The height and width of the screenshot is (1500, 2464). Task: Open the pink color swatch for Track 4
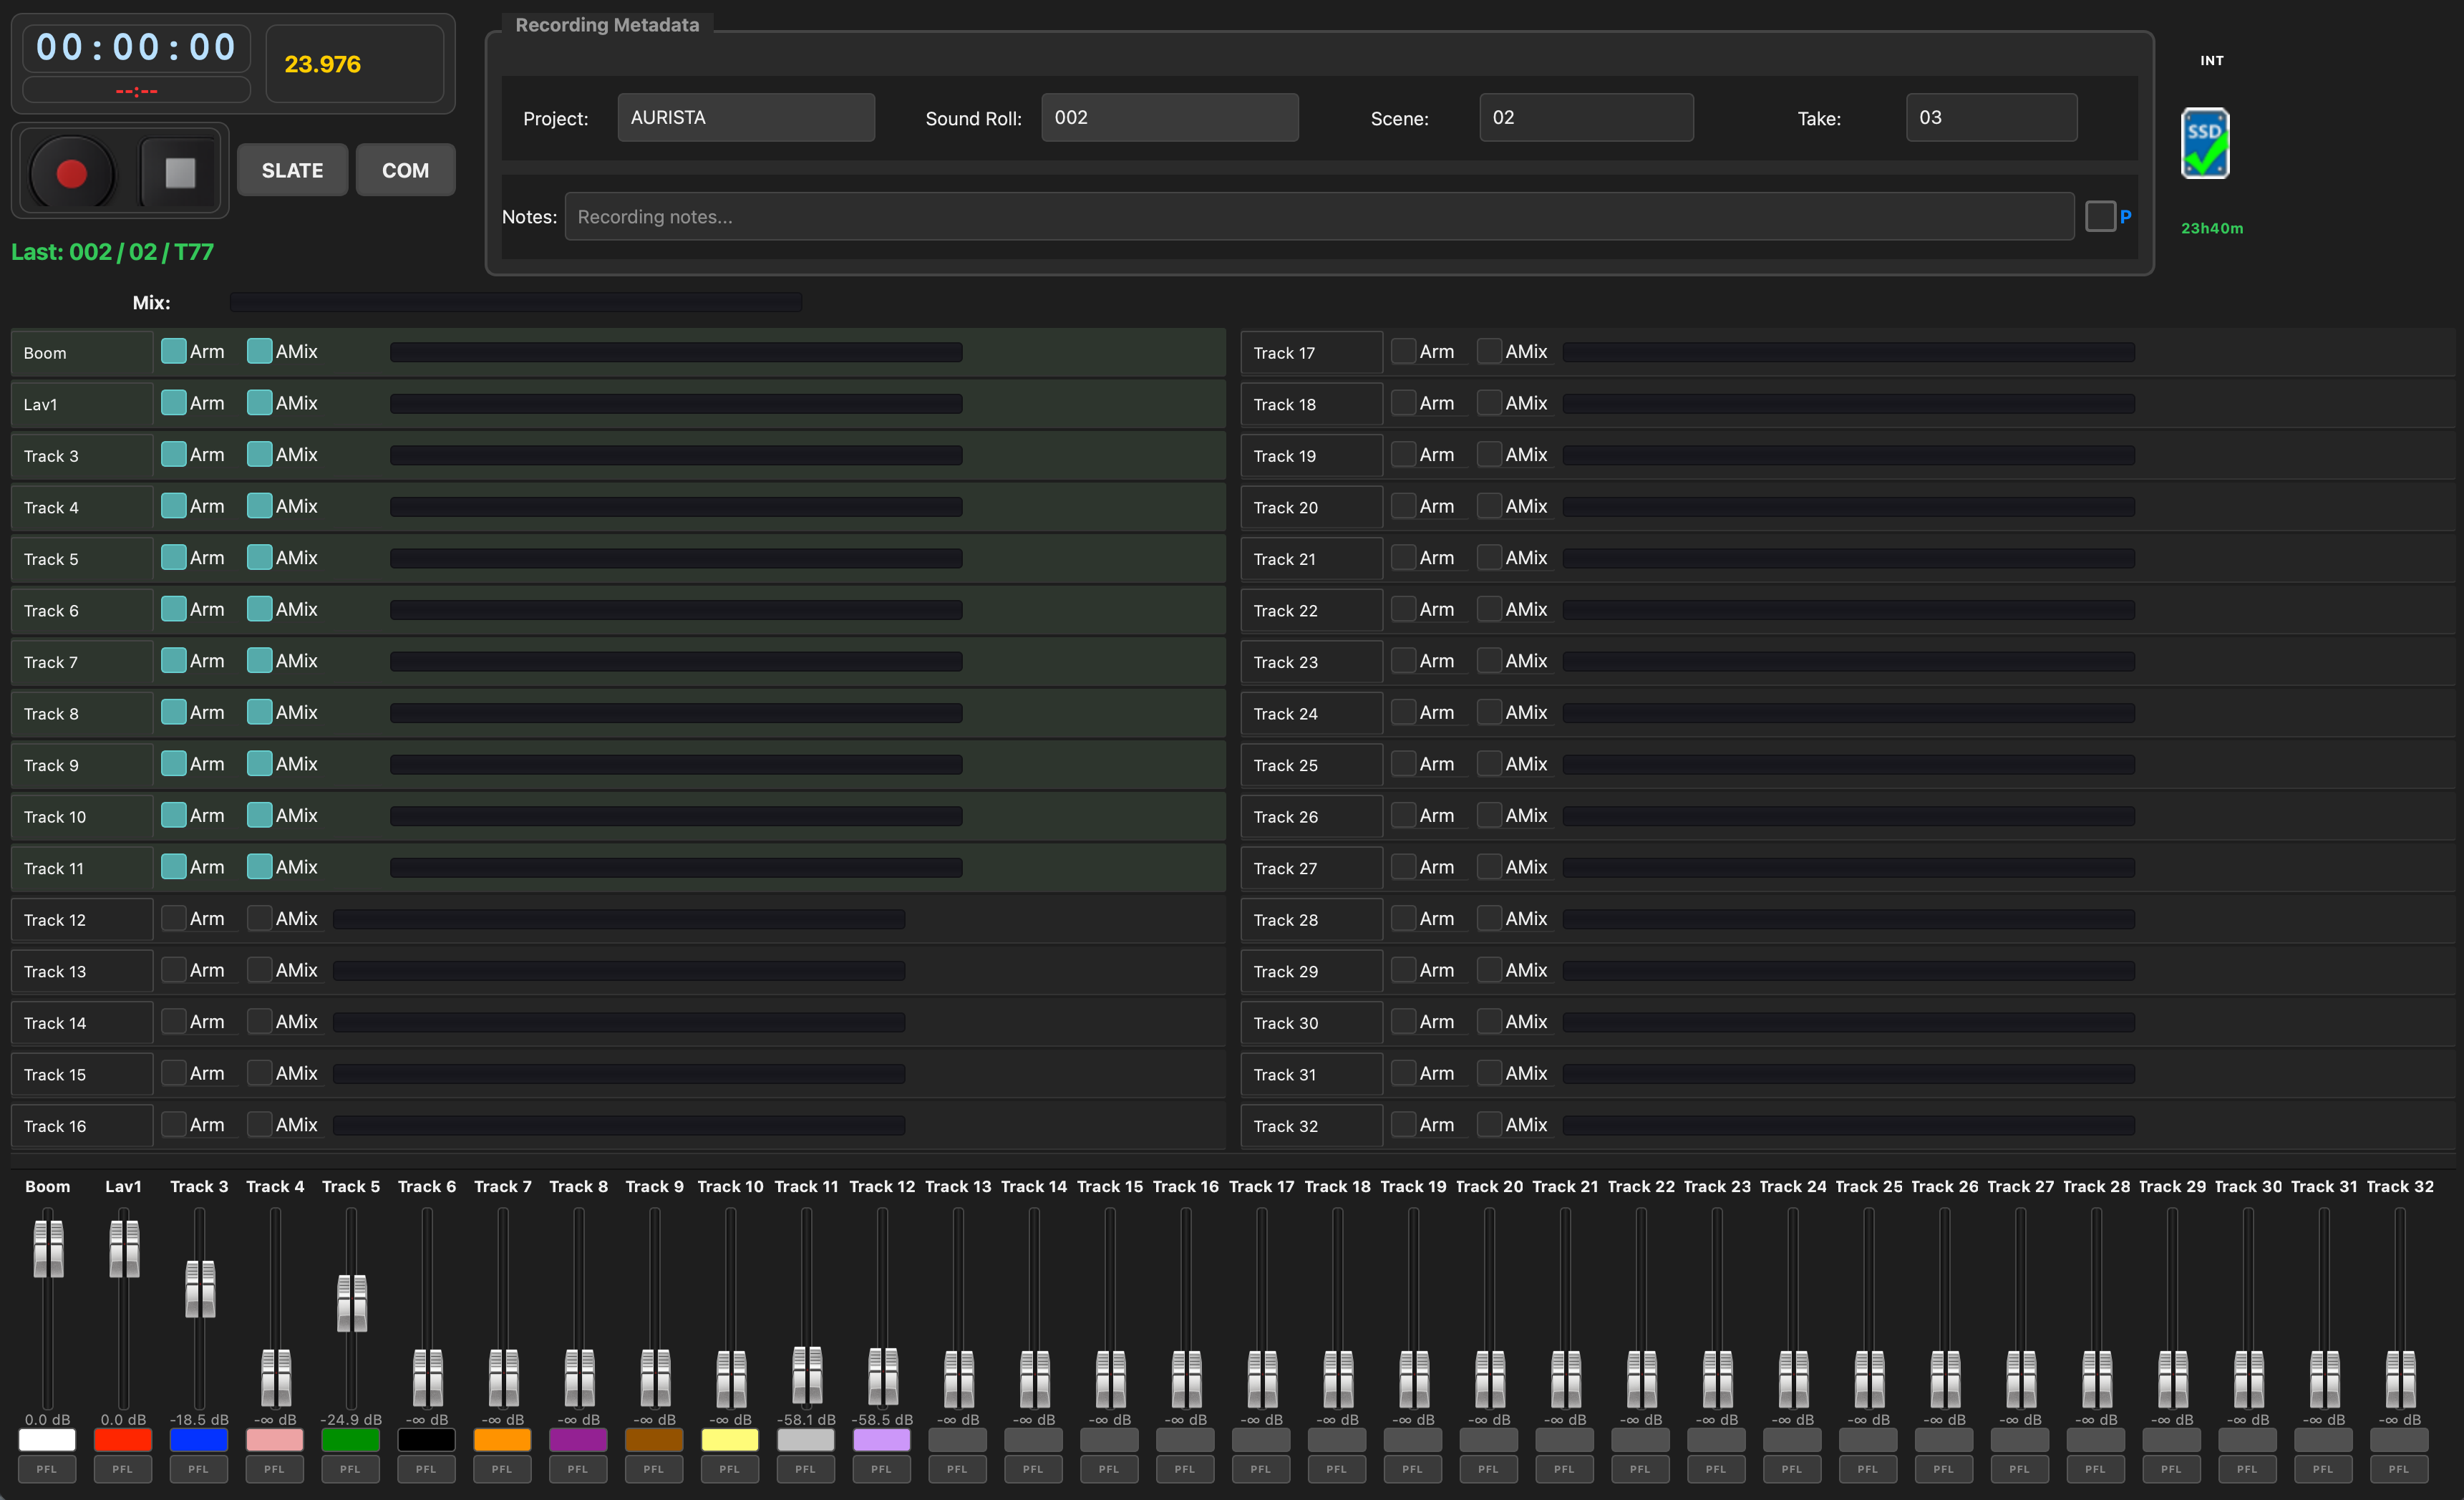click(x=275, y=1440)
